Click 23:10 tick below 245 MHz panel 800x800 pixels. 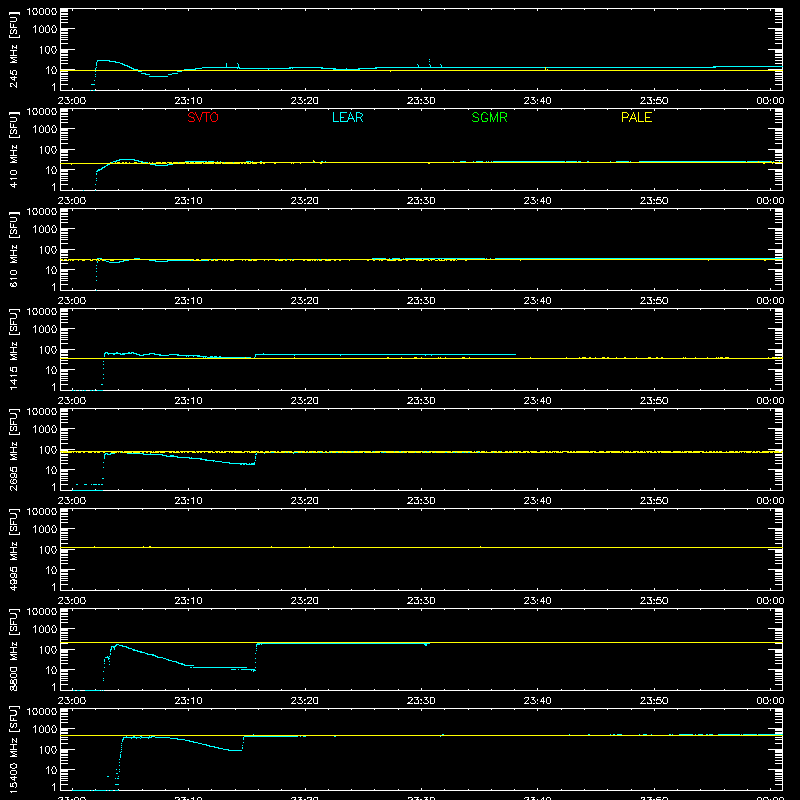[188, 101]
